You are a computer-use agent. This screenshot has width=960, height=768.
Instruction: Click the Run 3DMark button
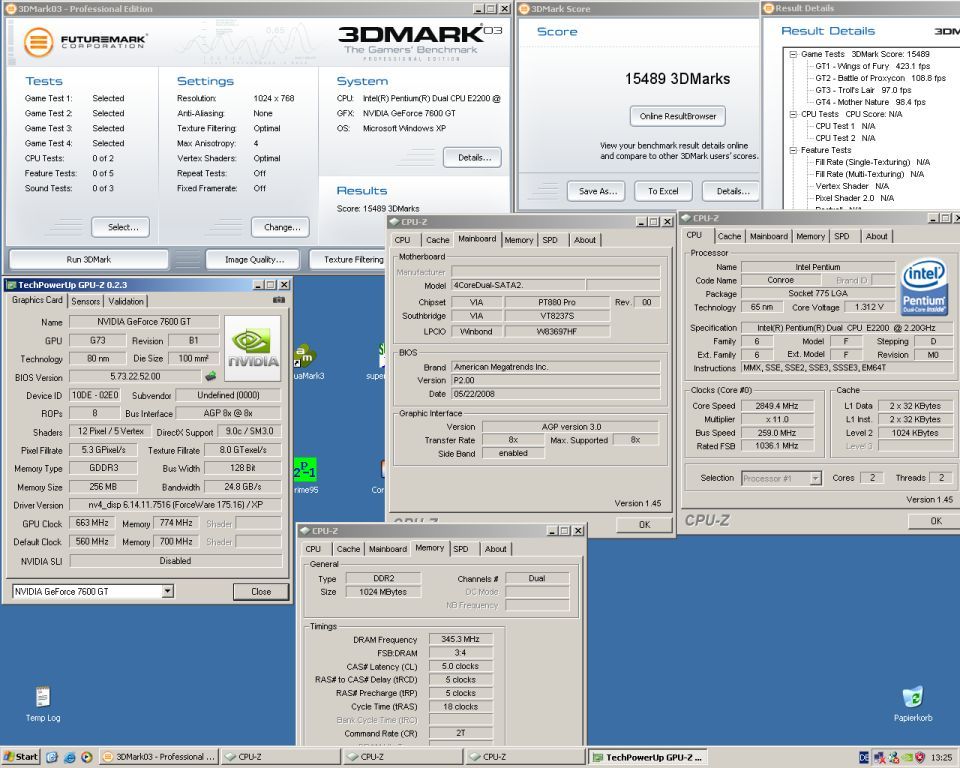coord(89,260)
